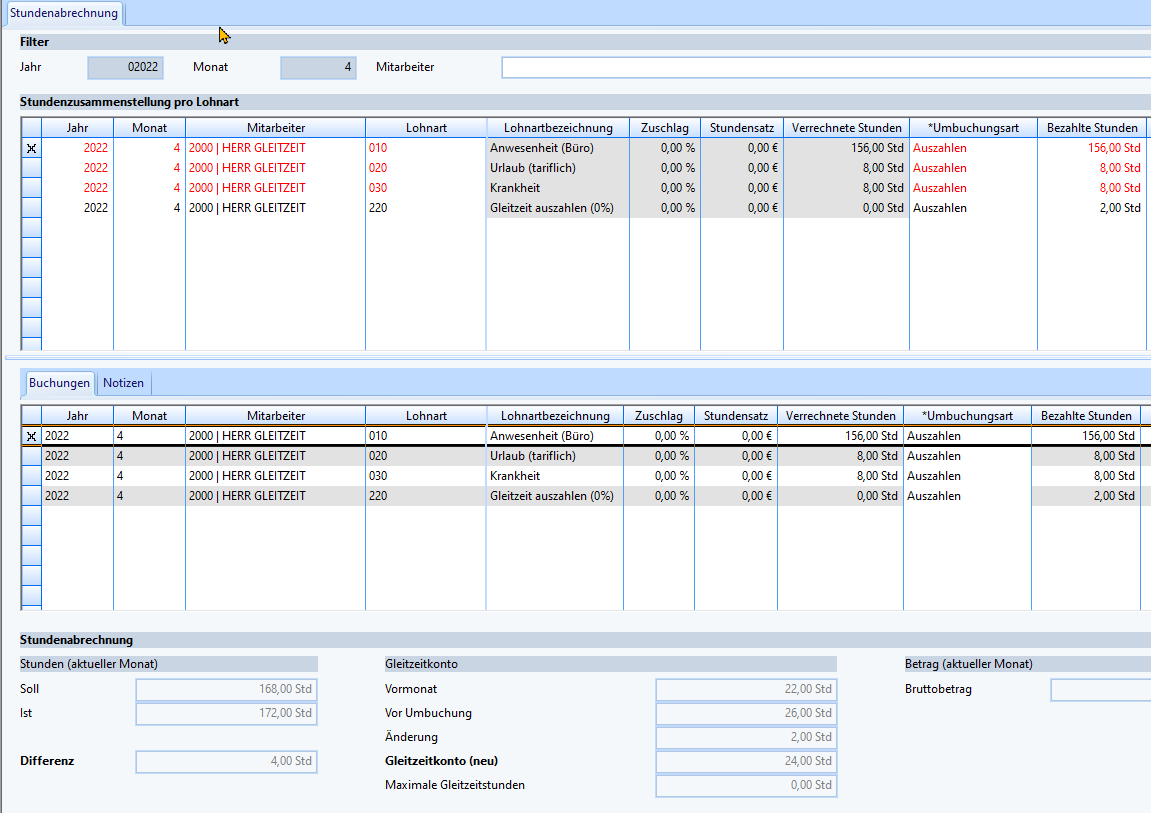Image resolution: width=1151 pixels, height=813 pixels.
Task: Click the Jahr filter field
Action: pos(125,68)
